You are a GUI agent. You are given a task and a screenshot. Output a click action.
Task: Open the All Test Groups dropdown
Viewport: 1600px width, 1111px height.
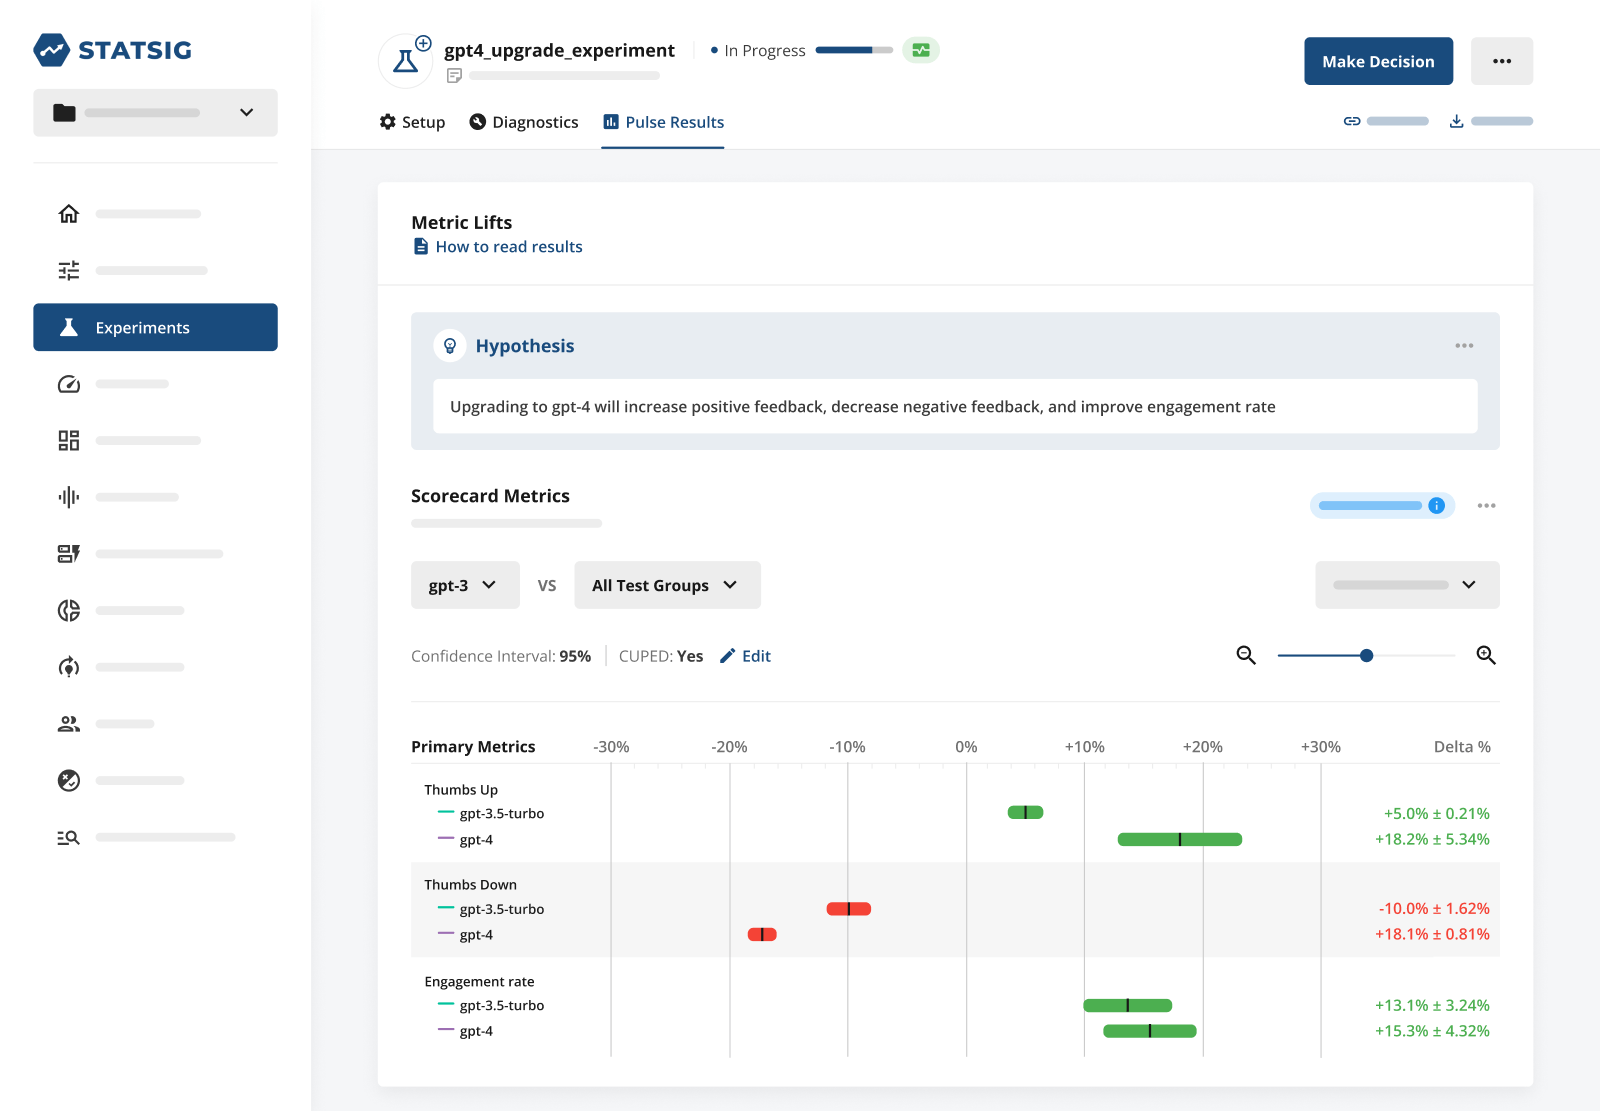click(x=667, y=585)
